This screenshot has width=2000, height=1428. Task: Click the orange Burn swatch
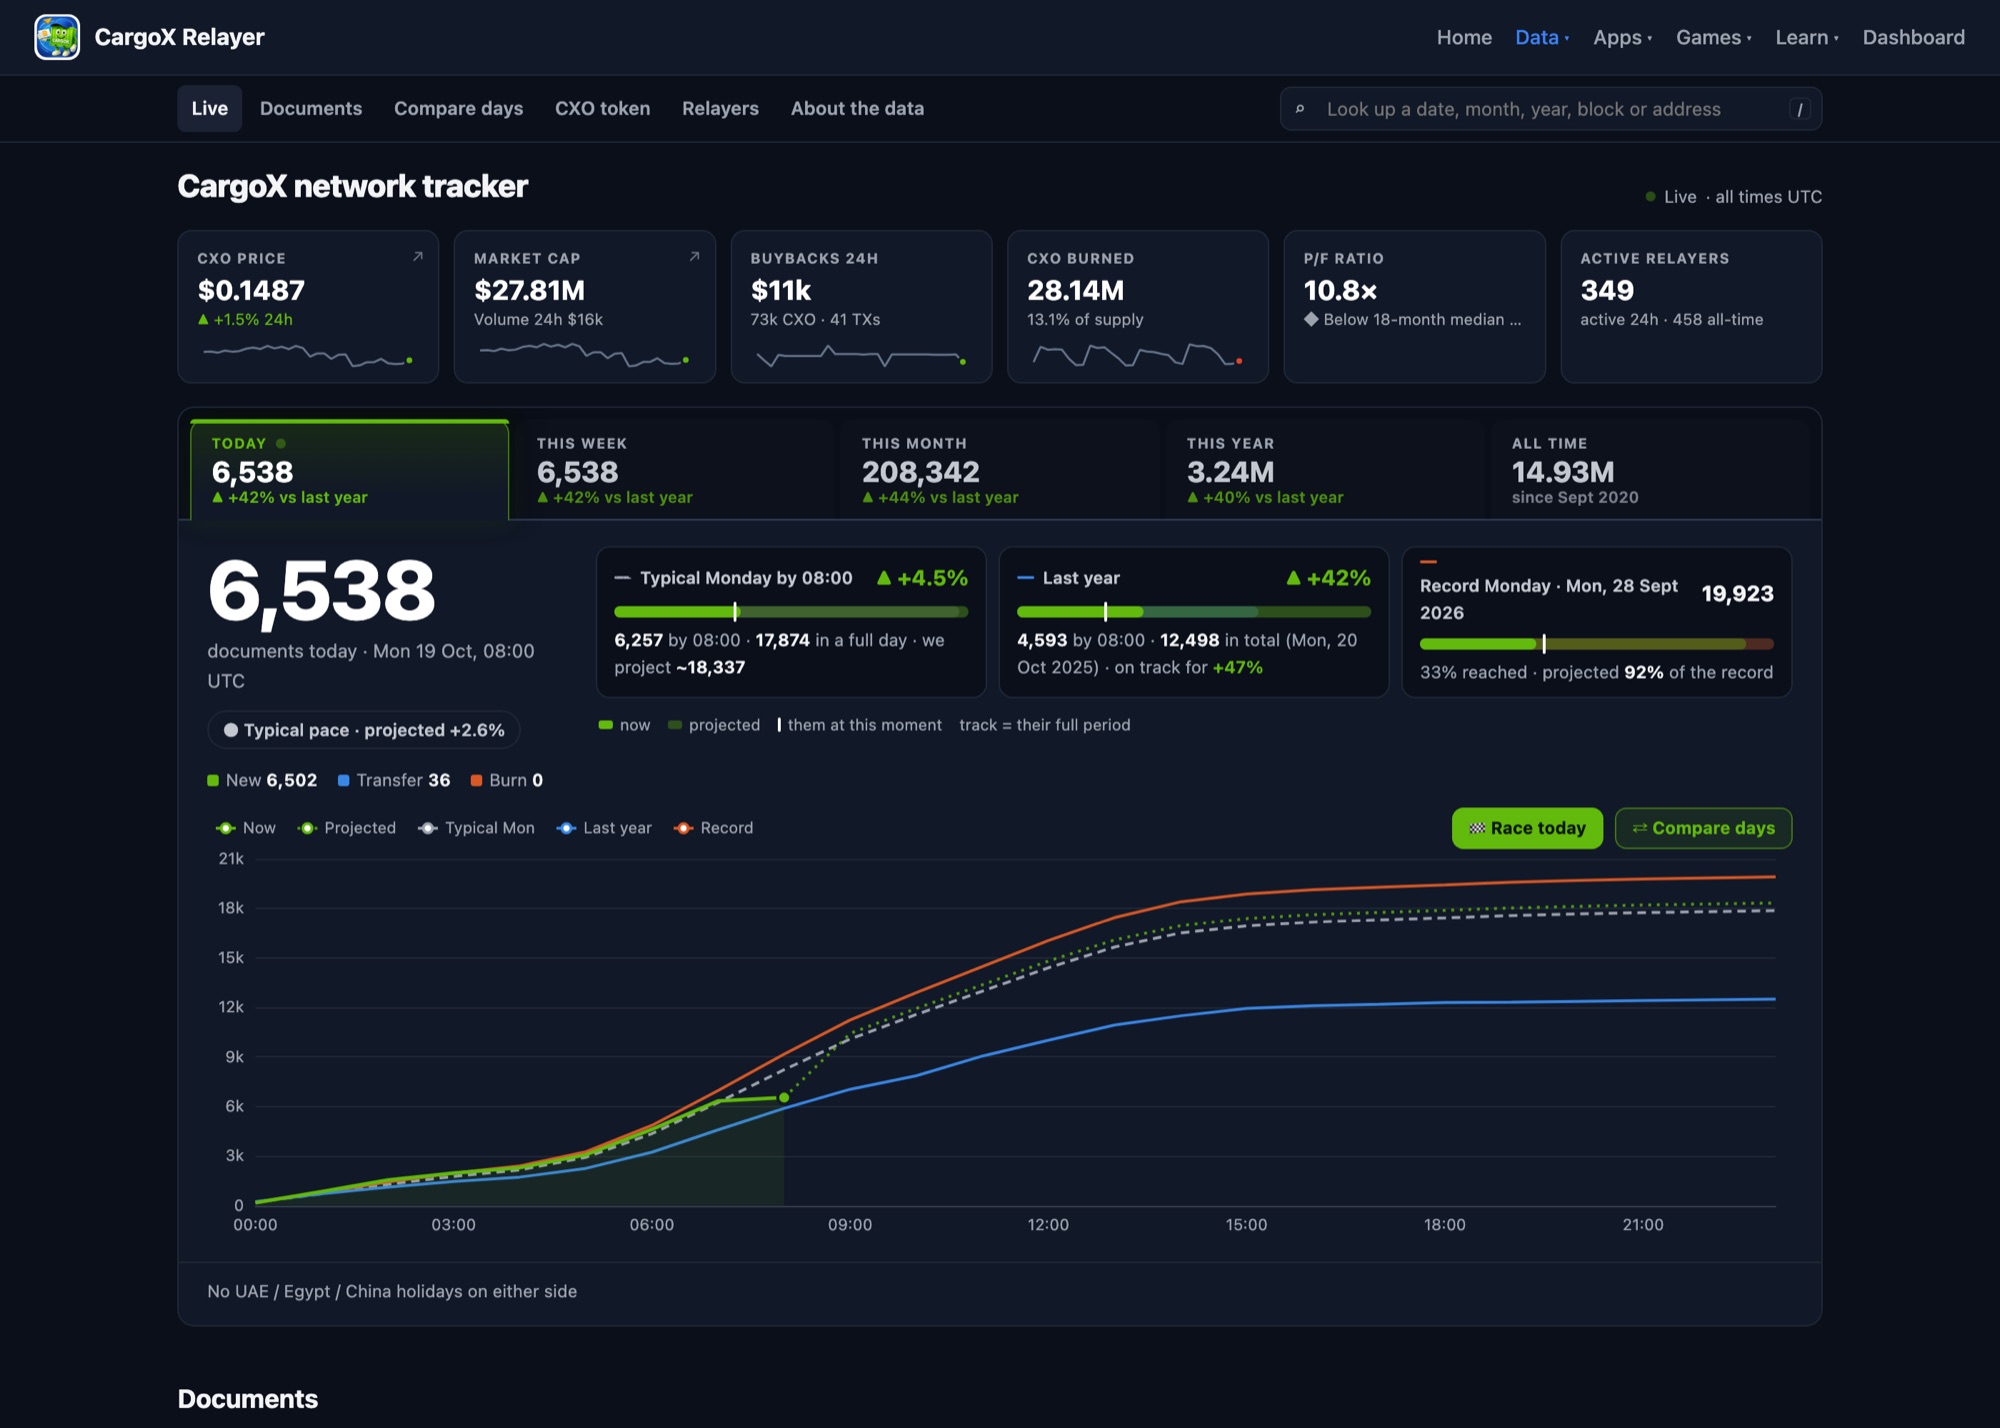476,780
